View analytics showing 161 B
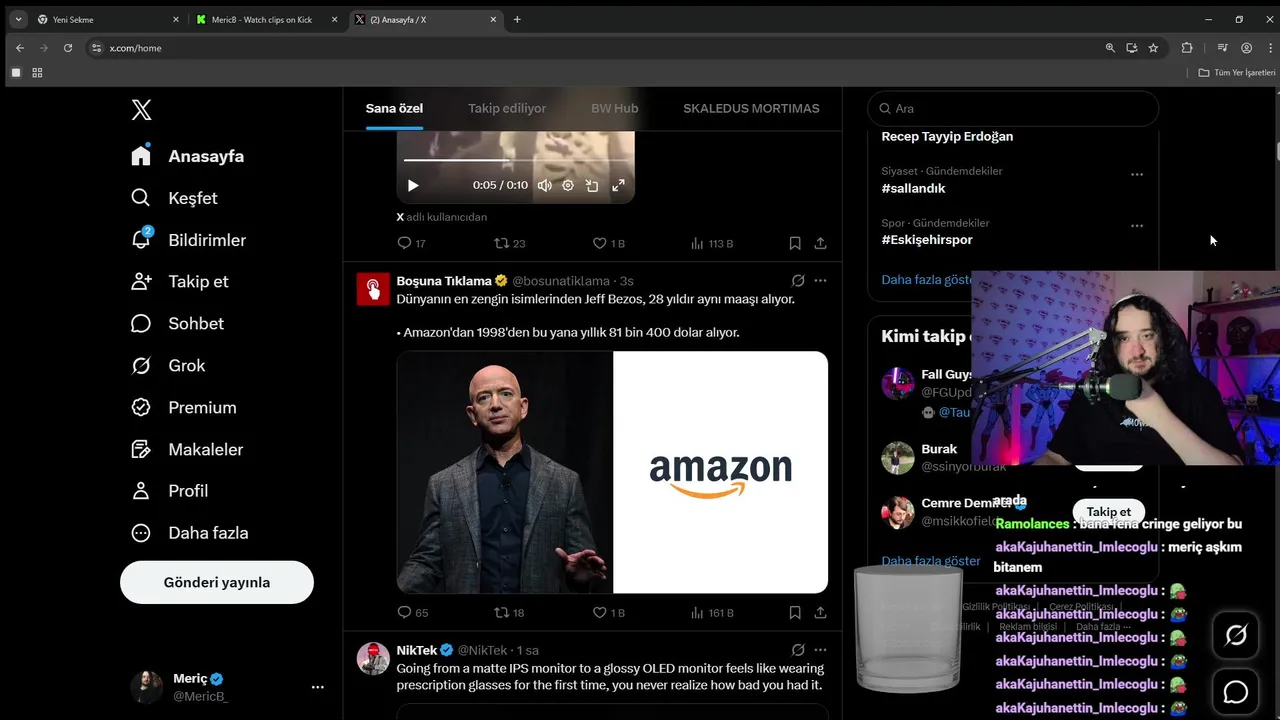1280x720 pixels. [x=711, y=613]
